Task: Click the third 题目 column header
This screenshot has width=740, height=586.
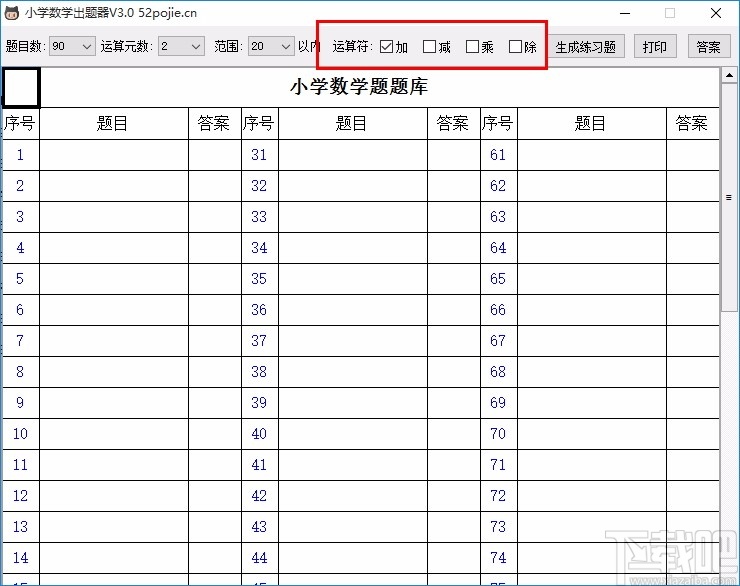Action: pos(592,124)
